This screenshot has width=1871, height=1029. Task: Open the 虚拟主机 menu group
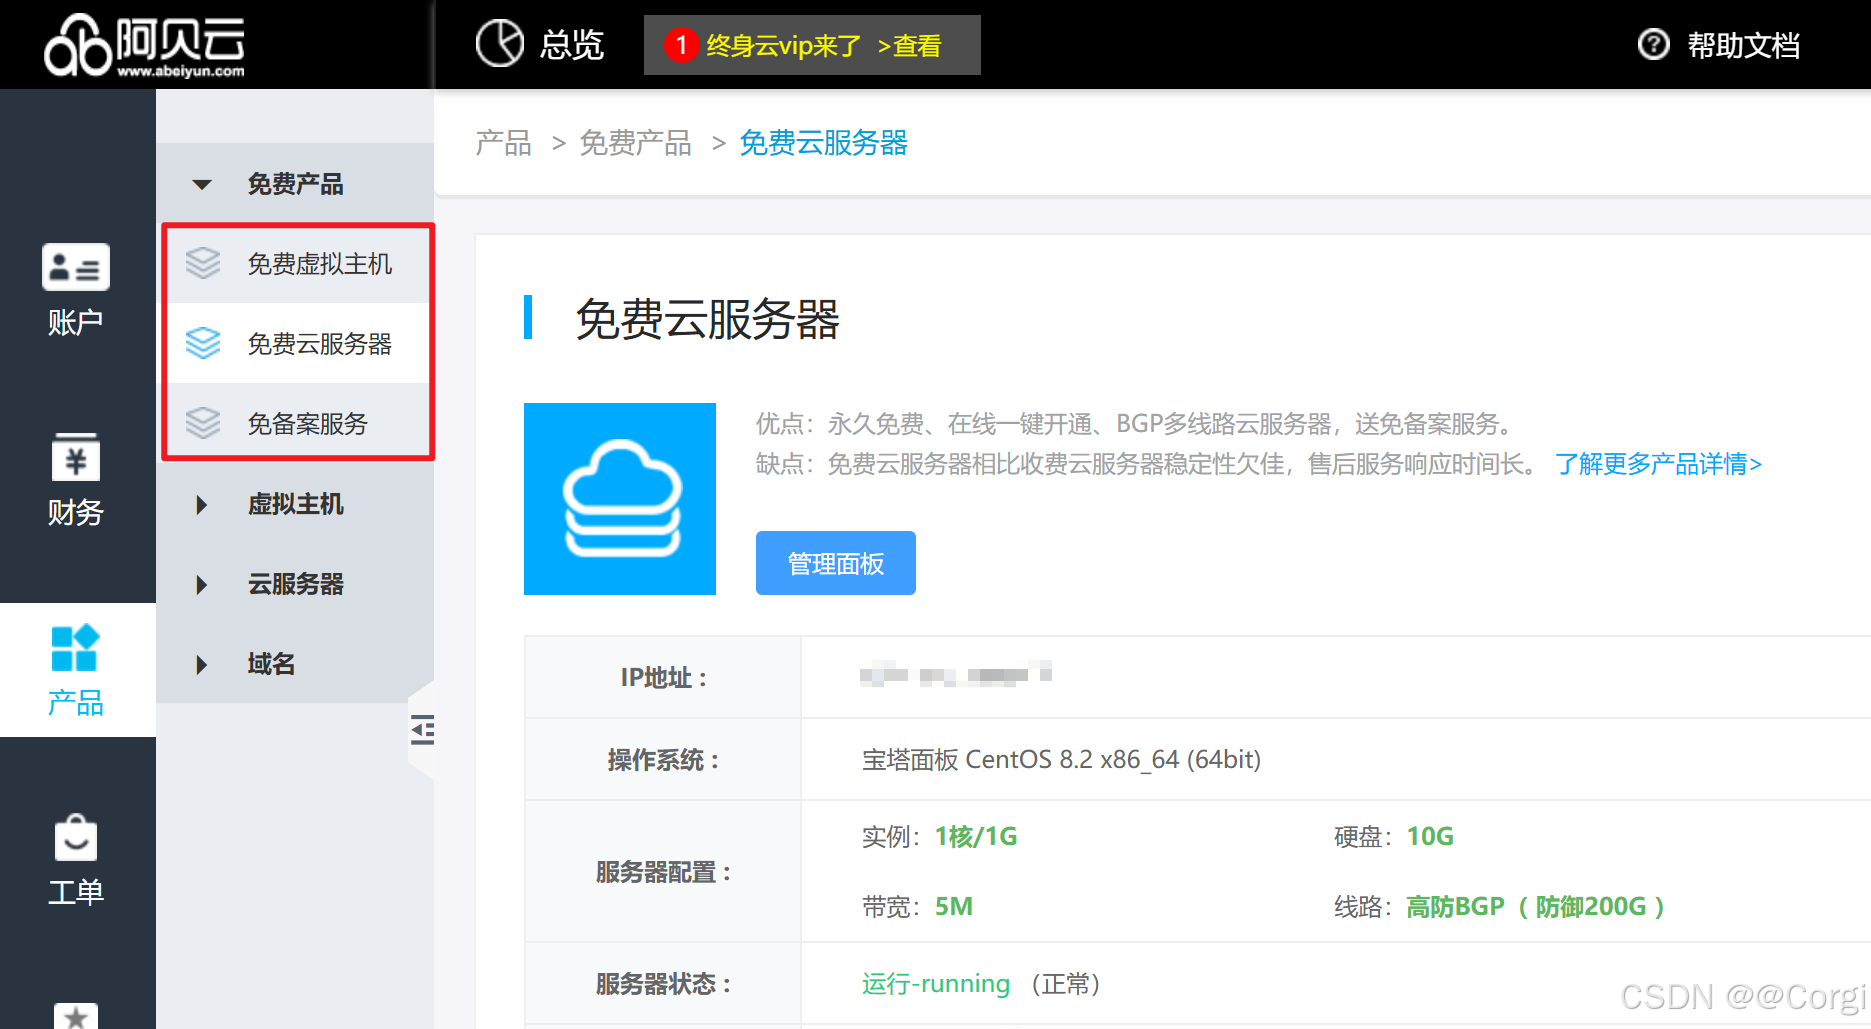click(x=295, y=504)
